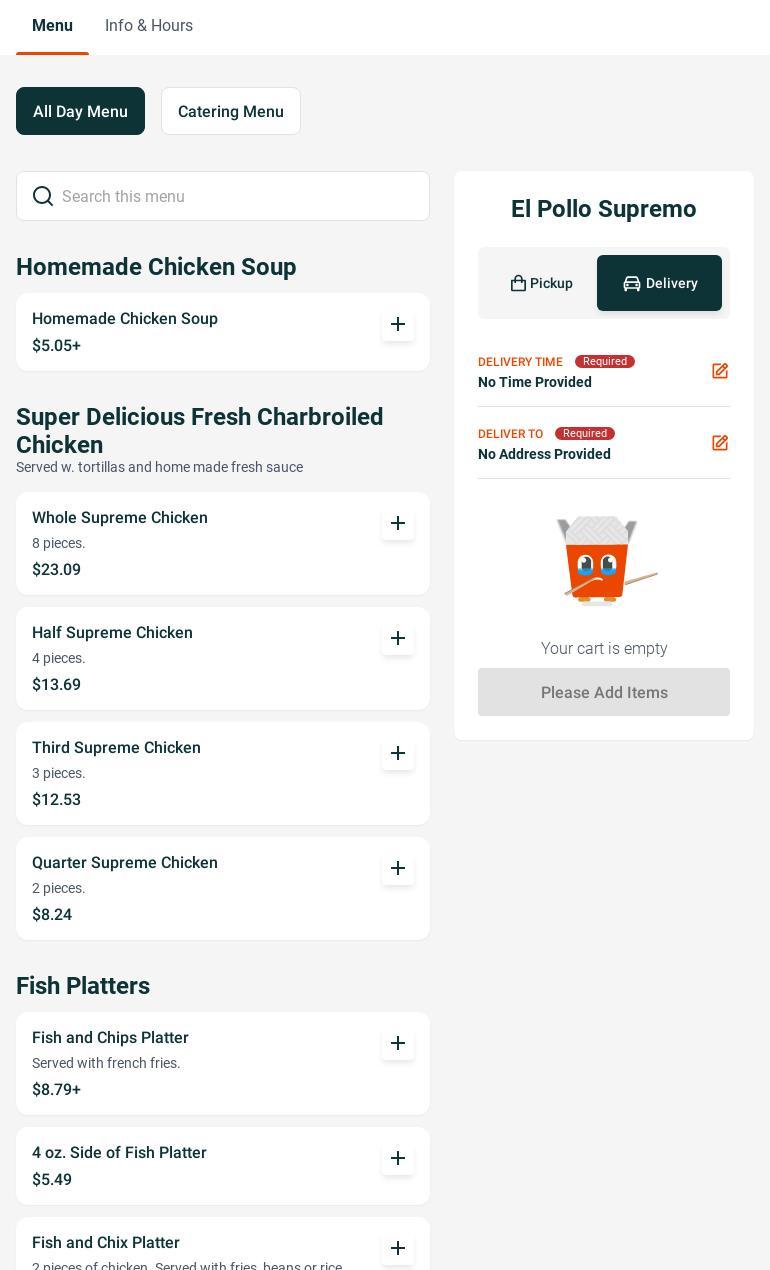This screenshot has height=1270, width=770.
Task: Add 4 oz. Side of Fish Platter
Action: 398,1158
